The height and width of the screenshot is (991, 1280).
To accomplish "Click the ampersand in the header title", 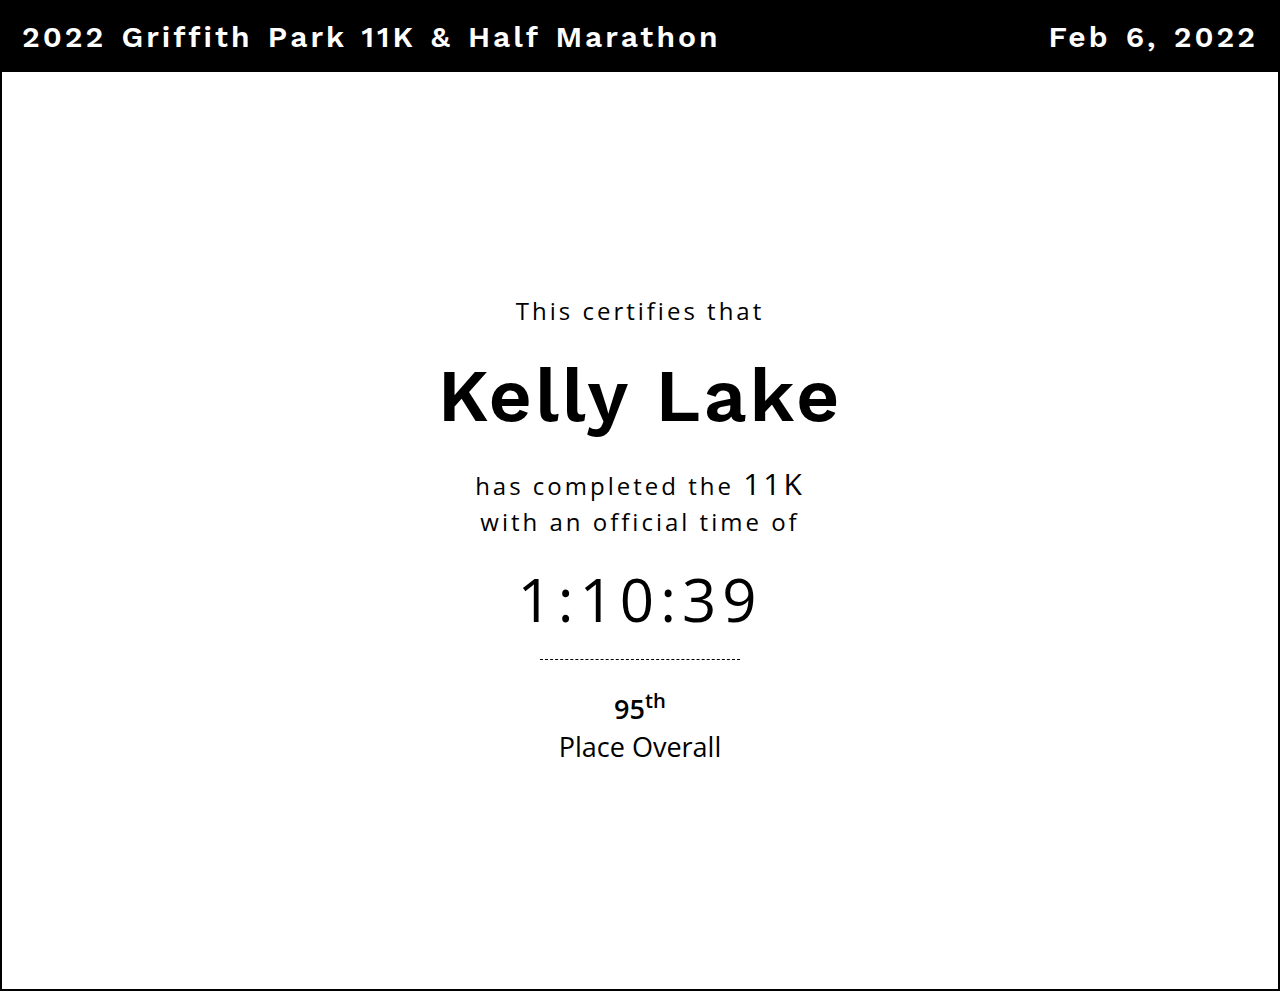I will coord(441,38).
